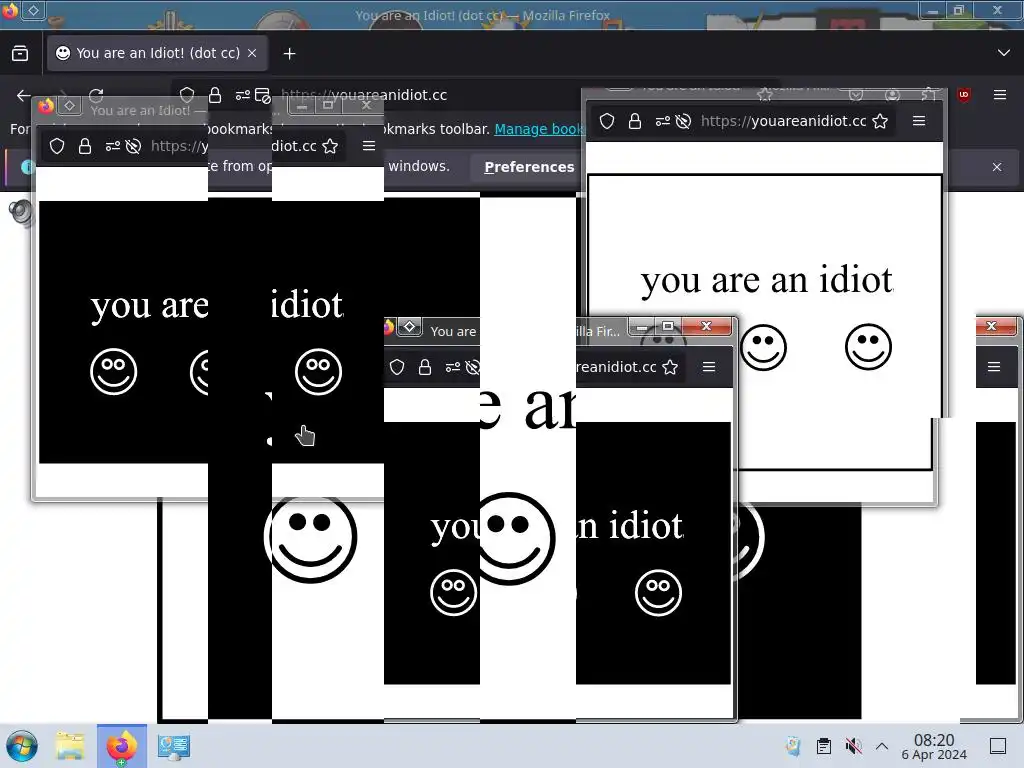Click the sound icon at the page's left edge

(x=22, y=212)
